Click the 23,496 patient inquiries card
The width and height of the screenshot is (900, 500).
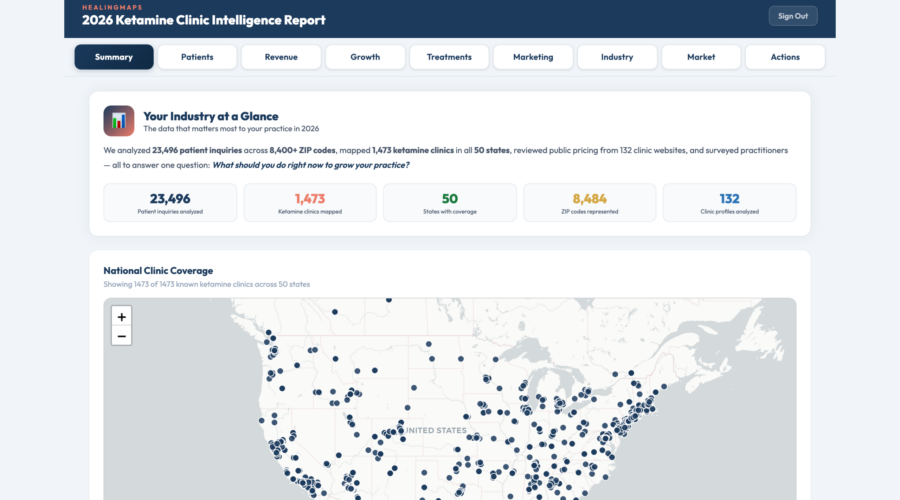click(x=170, y=203)
